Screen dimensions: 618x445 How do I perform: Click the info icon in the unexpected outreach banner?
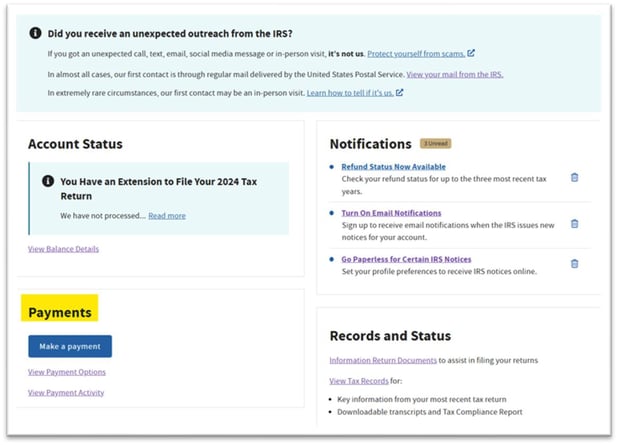click(x=35, y=33)
